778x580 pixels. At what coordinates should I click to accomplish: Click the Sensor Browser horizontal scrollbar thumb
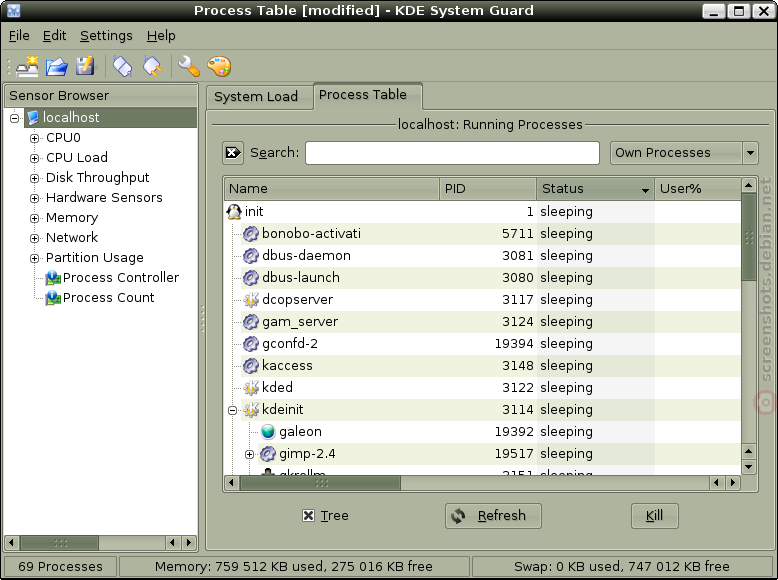(60, 543)
